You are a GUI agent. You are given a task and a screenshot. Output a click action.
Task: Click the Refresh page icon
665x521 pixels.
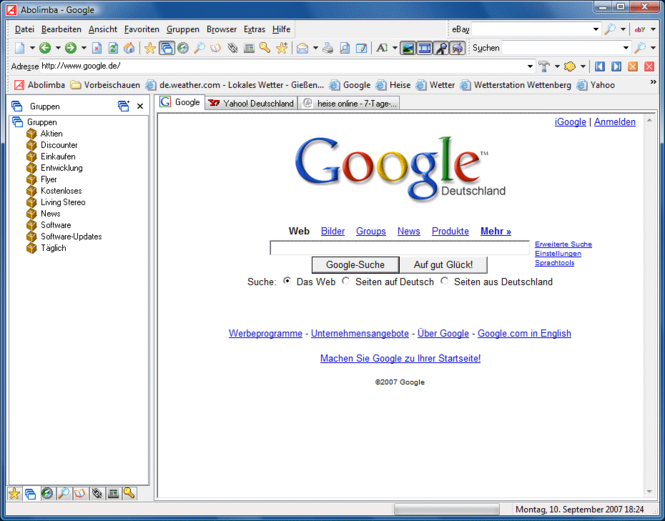coord(113,48)
